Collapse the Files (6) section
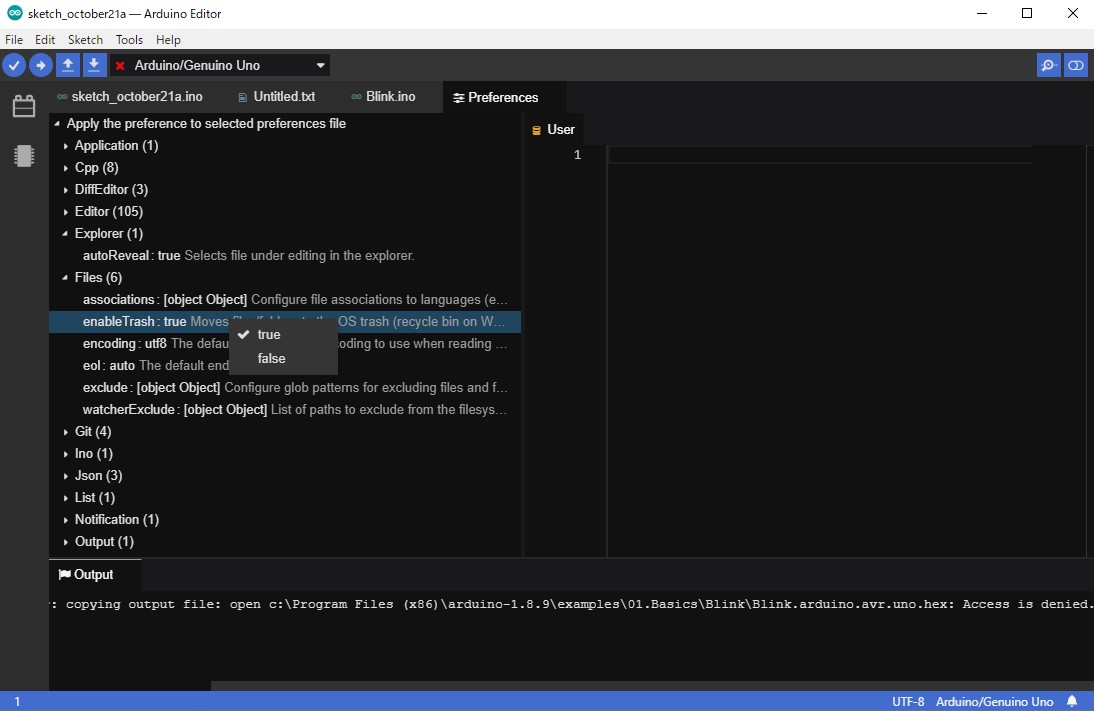This screenshot has width=1094, height=711. [x=66, y=278]
